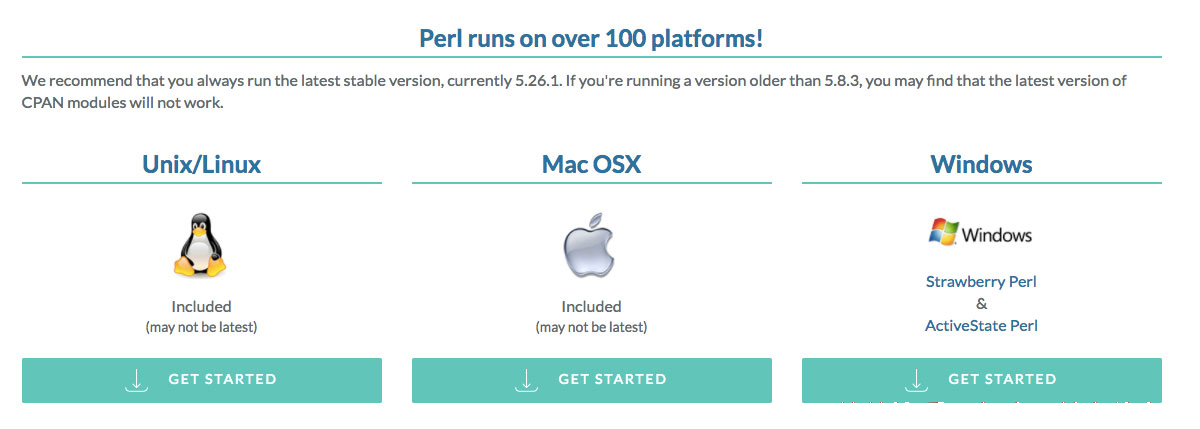Screen dimensions: 1200x429
Task: Click GET STARTED text under Windows
Action: (1002, 380)
